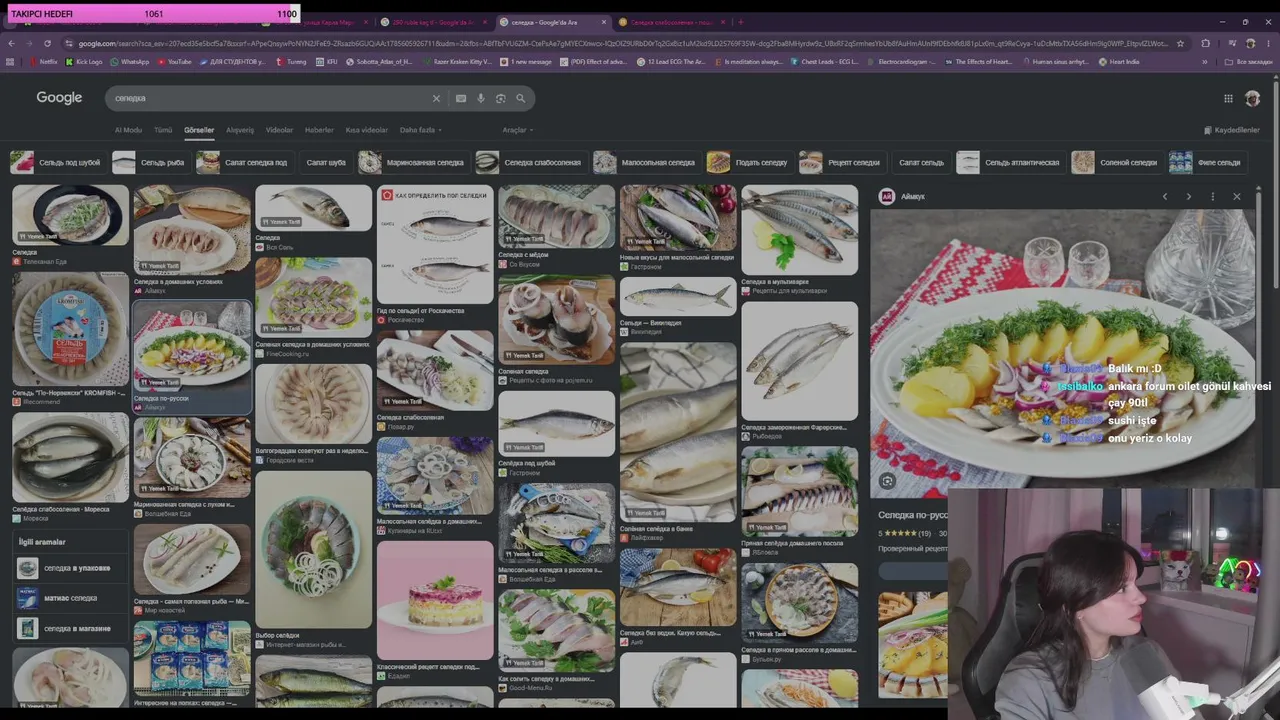The image size is (1280, 720).
Task: Bookmark this page with star icon
Action: coord(1181,43)
